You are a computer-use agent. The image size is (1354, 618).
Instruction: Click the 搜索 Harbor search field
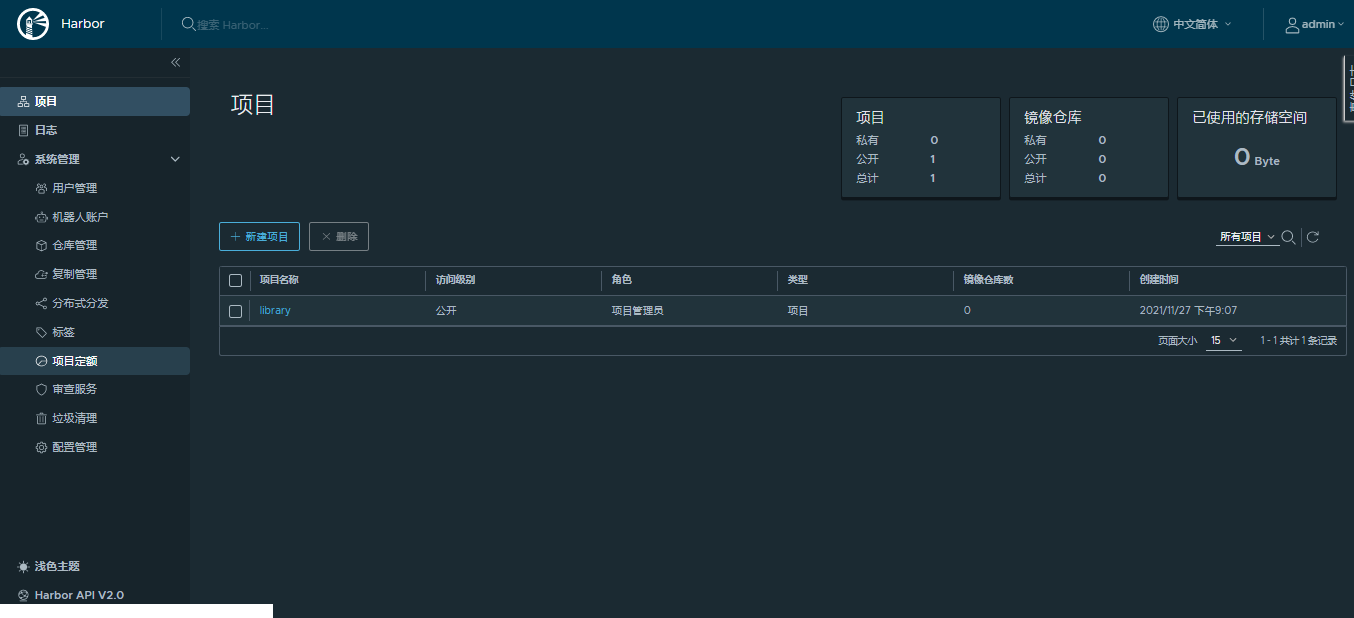pos(232,24)
